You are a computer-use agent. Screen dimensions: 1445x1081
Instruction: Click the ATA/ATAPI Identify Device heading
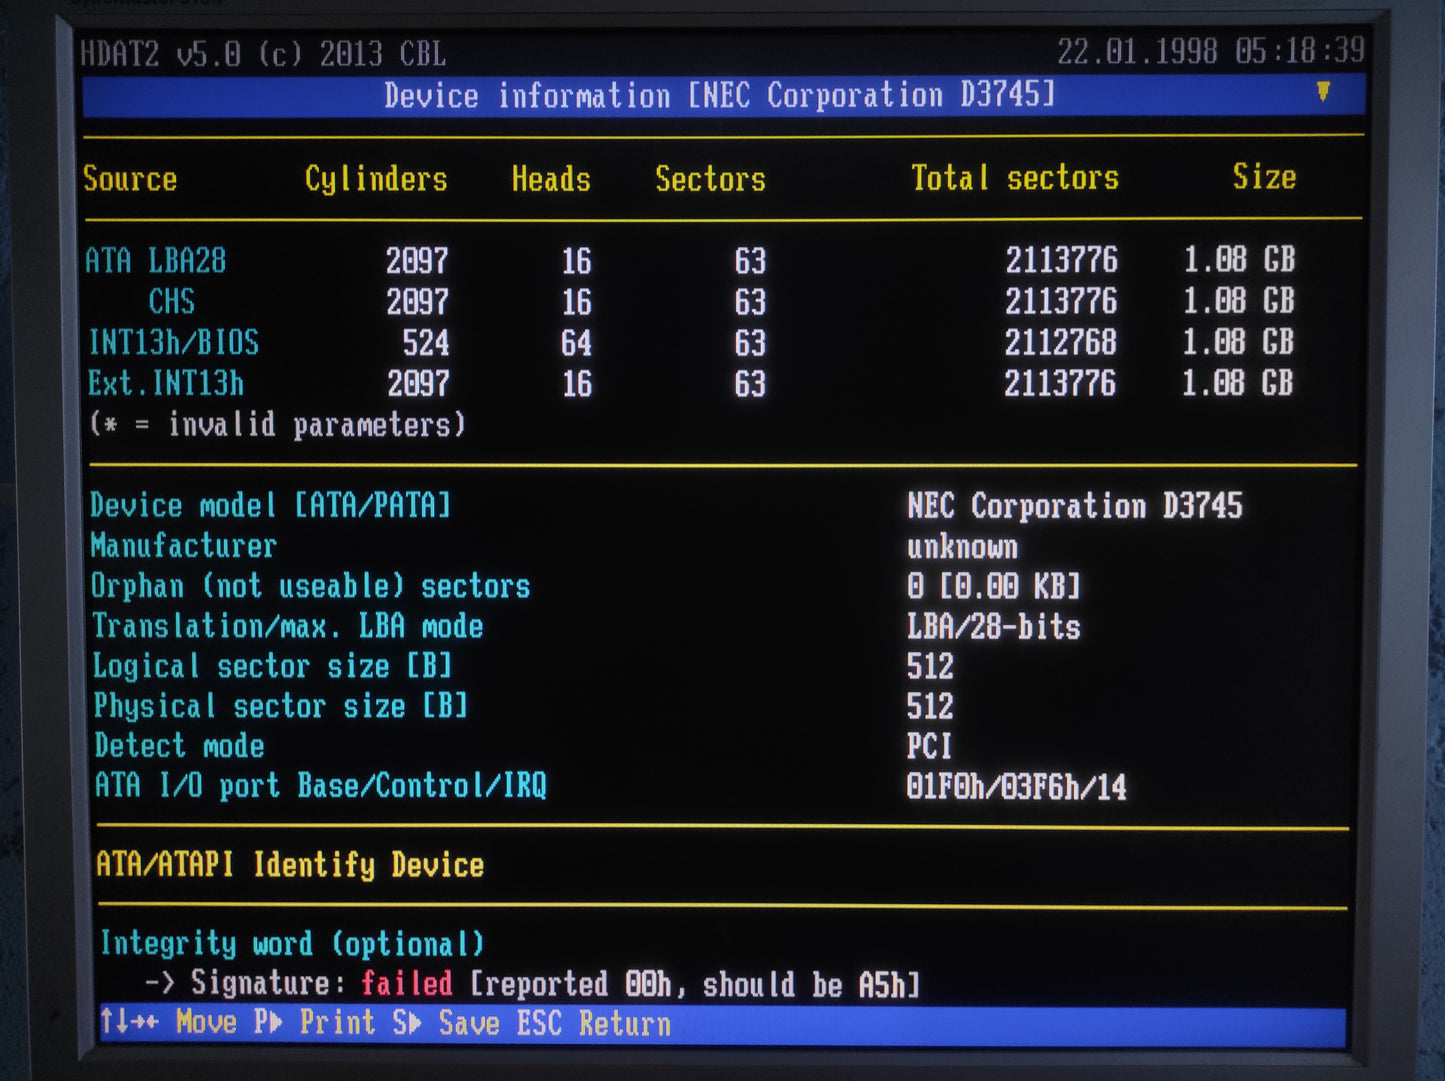click(x=290, y=865)
